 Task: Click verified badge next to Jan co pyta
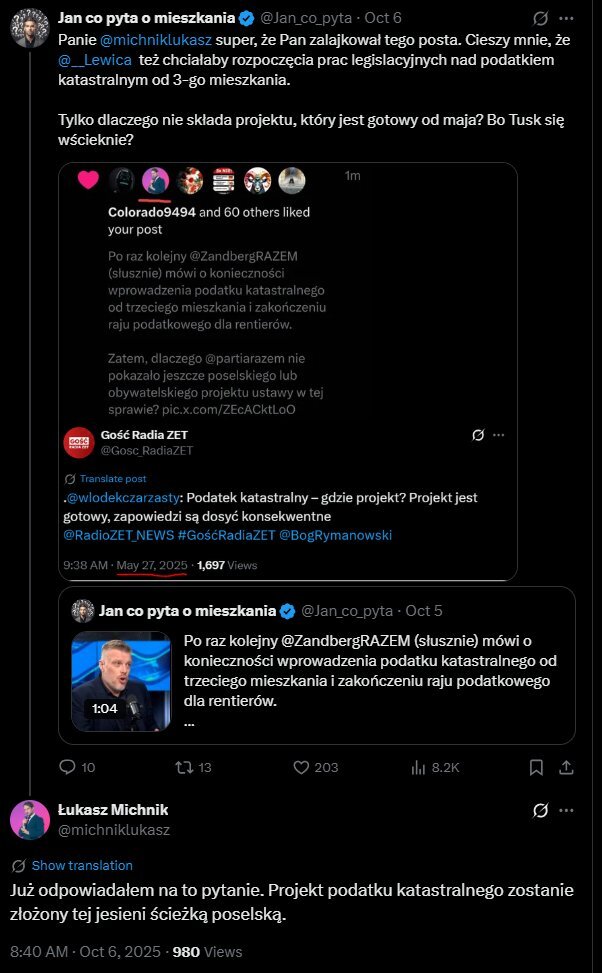[x=246, y=18]
